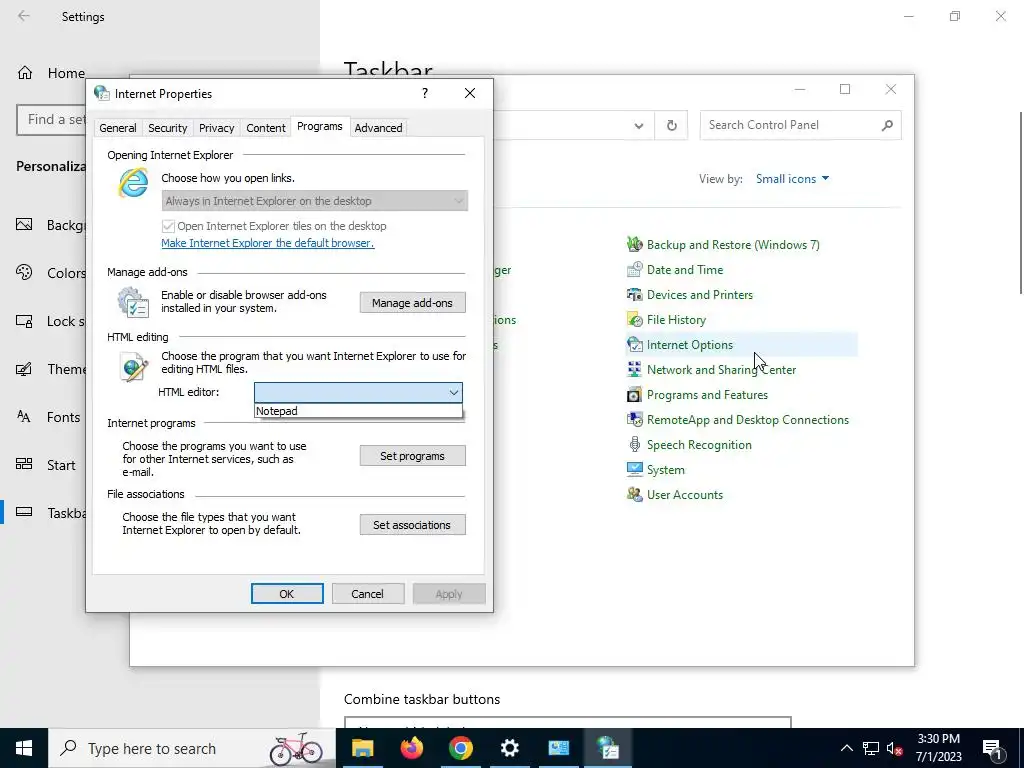1024x768 pixels.
Task: Expand the Control Panel address bar chevron
Action: pyautogui.click(x=639, y=125)
